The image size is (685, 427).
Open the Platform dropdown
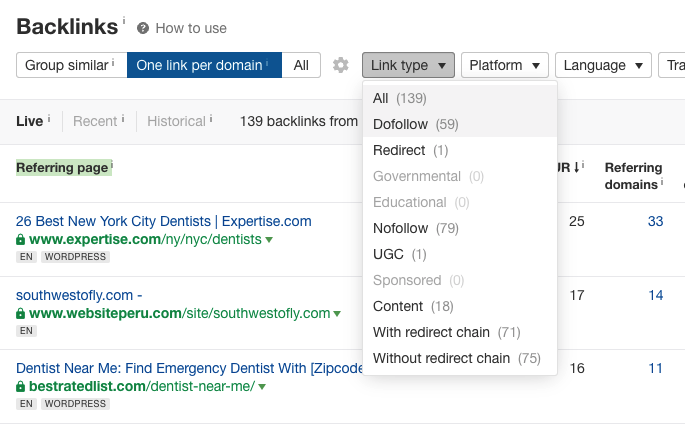coord(504,65)
